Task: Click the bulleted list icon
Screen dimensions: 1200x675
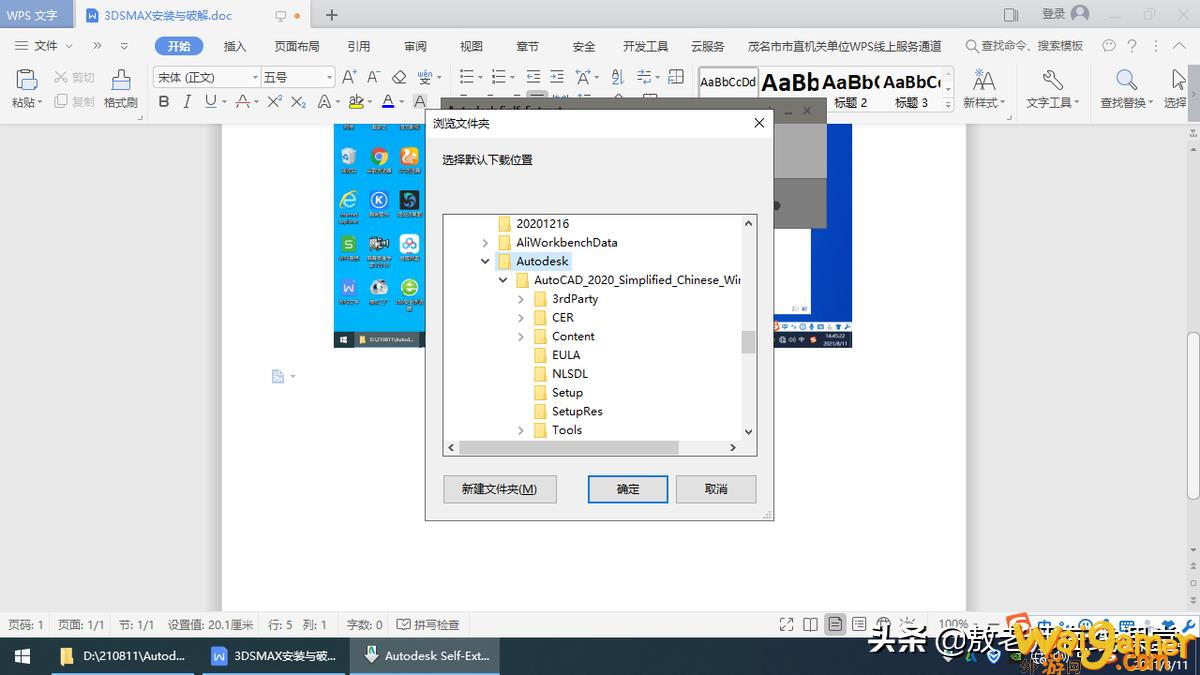Action: pos(466,77)
